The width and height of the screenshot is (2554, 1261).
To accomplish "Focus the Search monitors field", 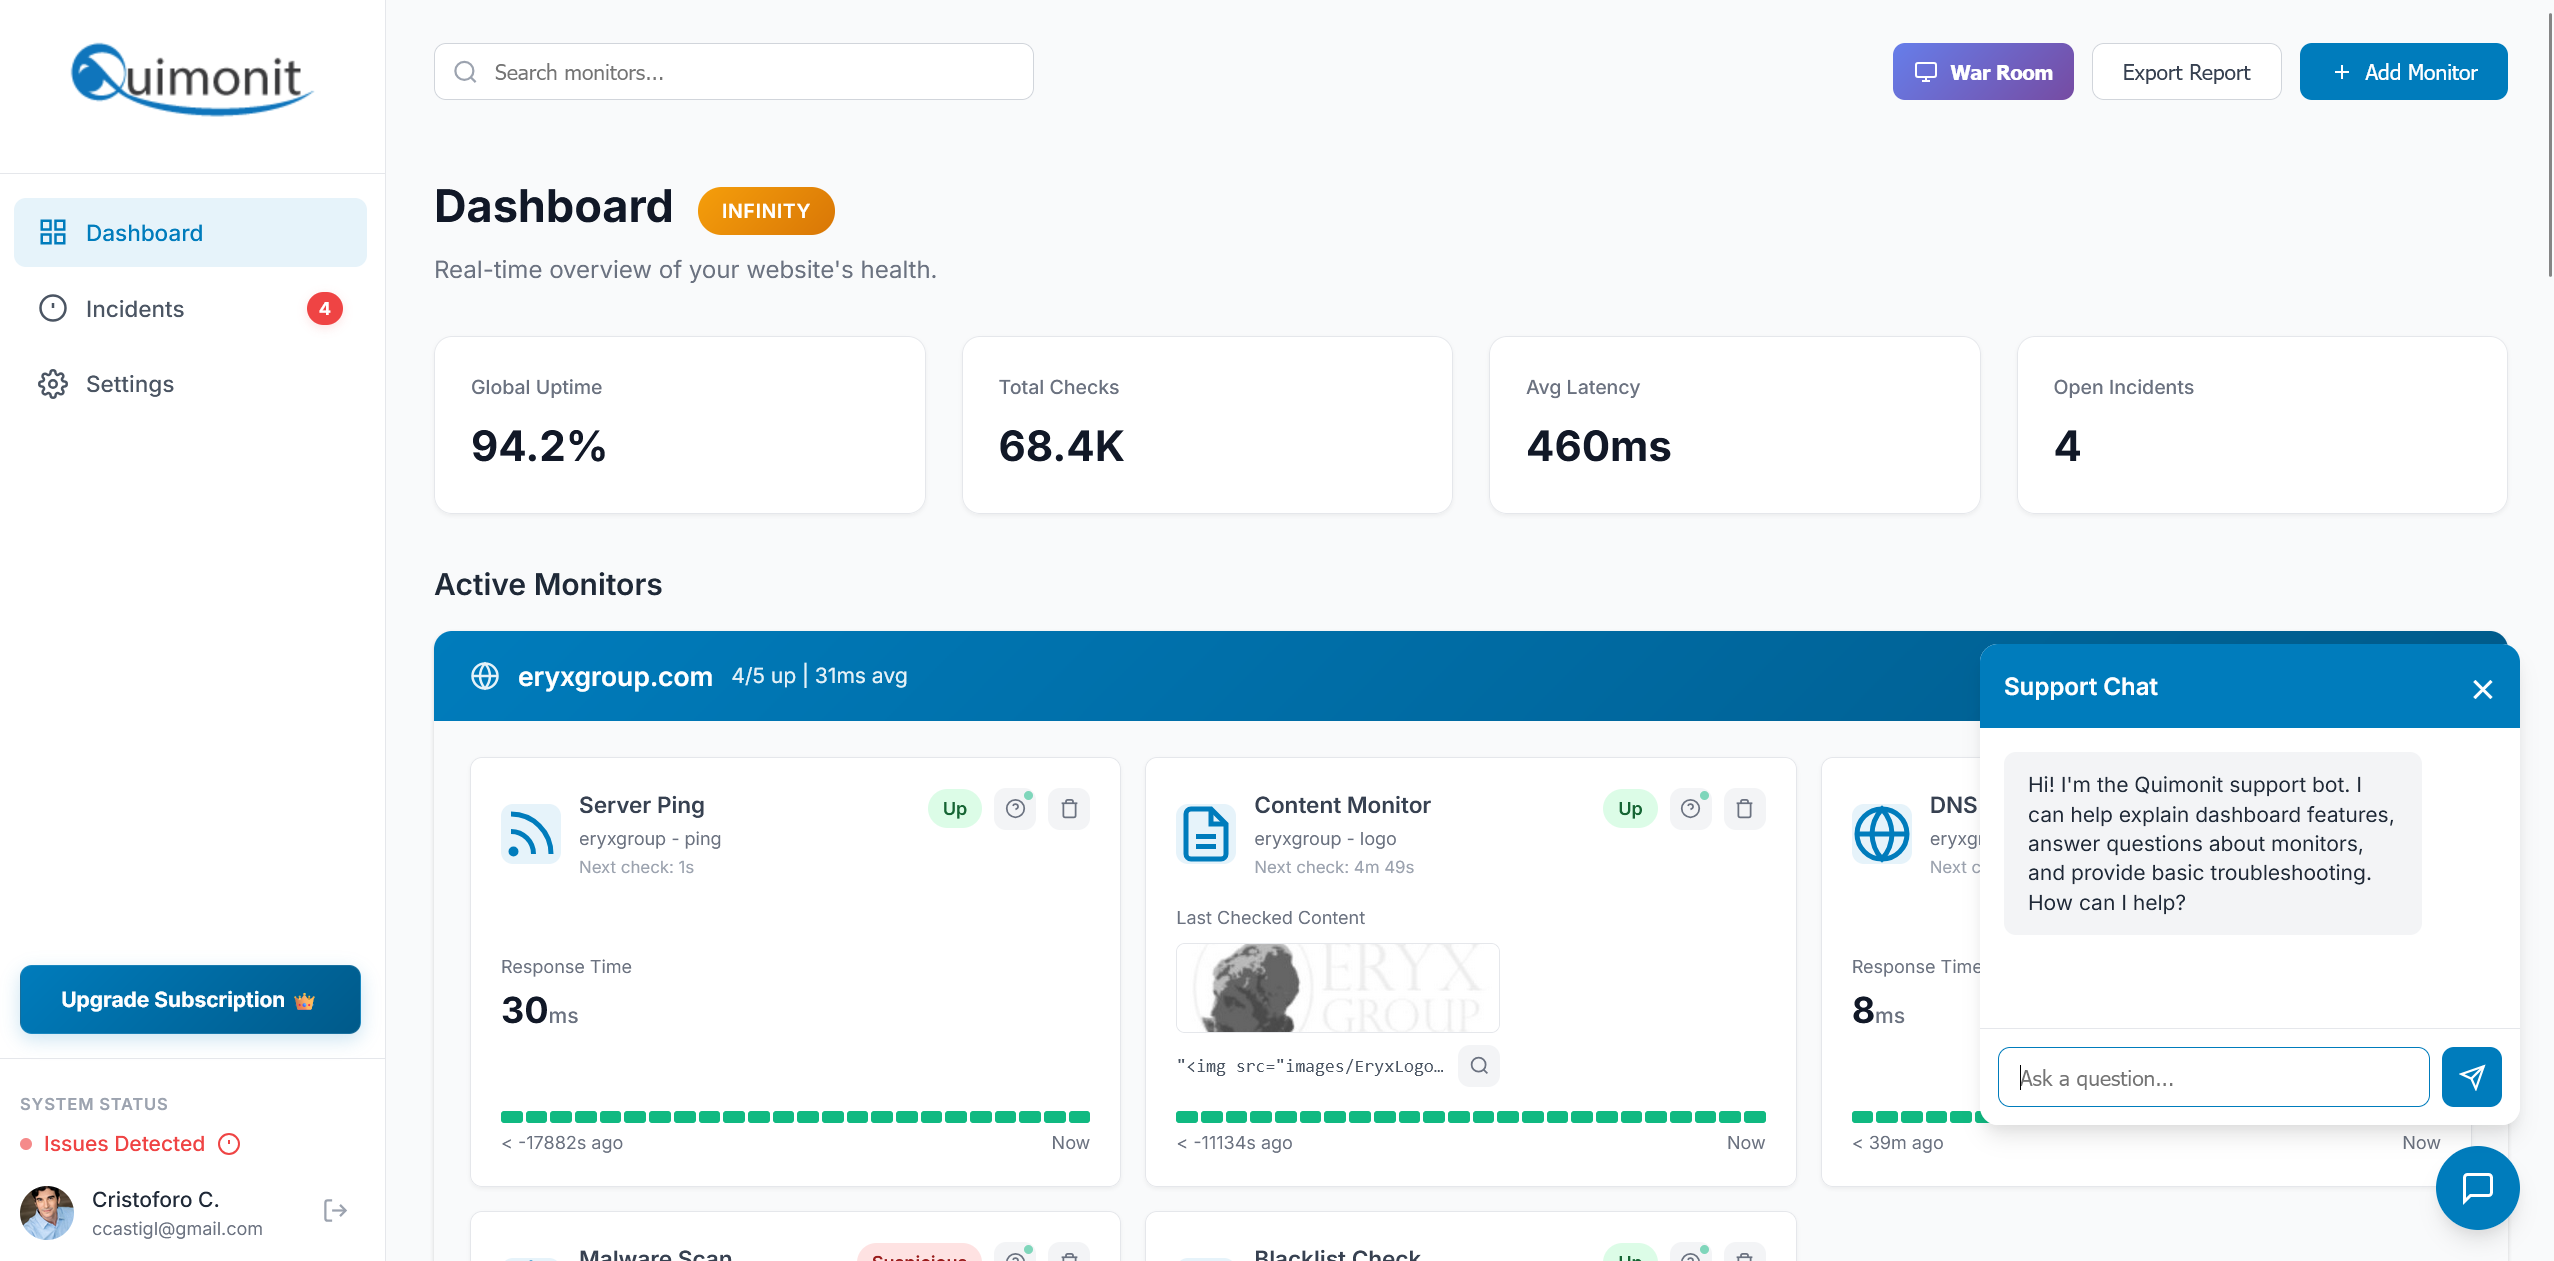I will pyautogui.click(x=734, y=72).
